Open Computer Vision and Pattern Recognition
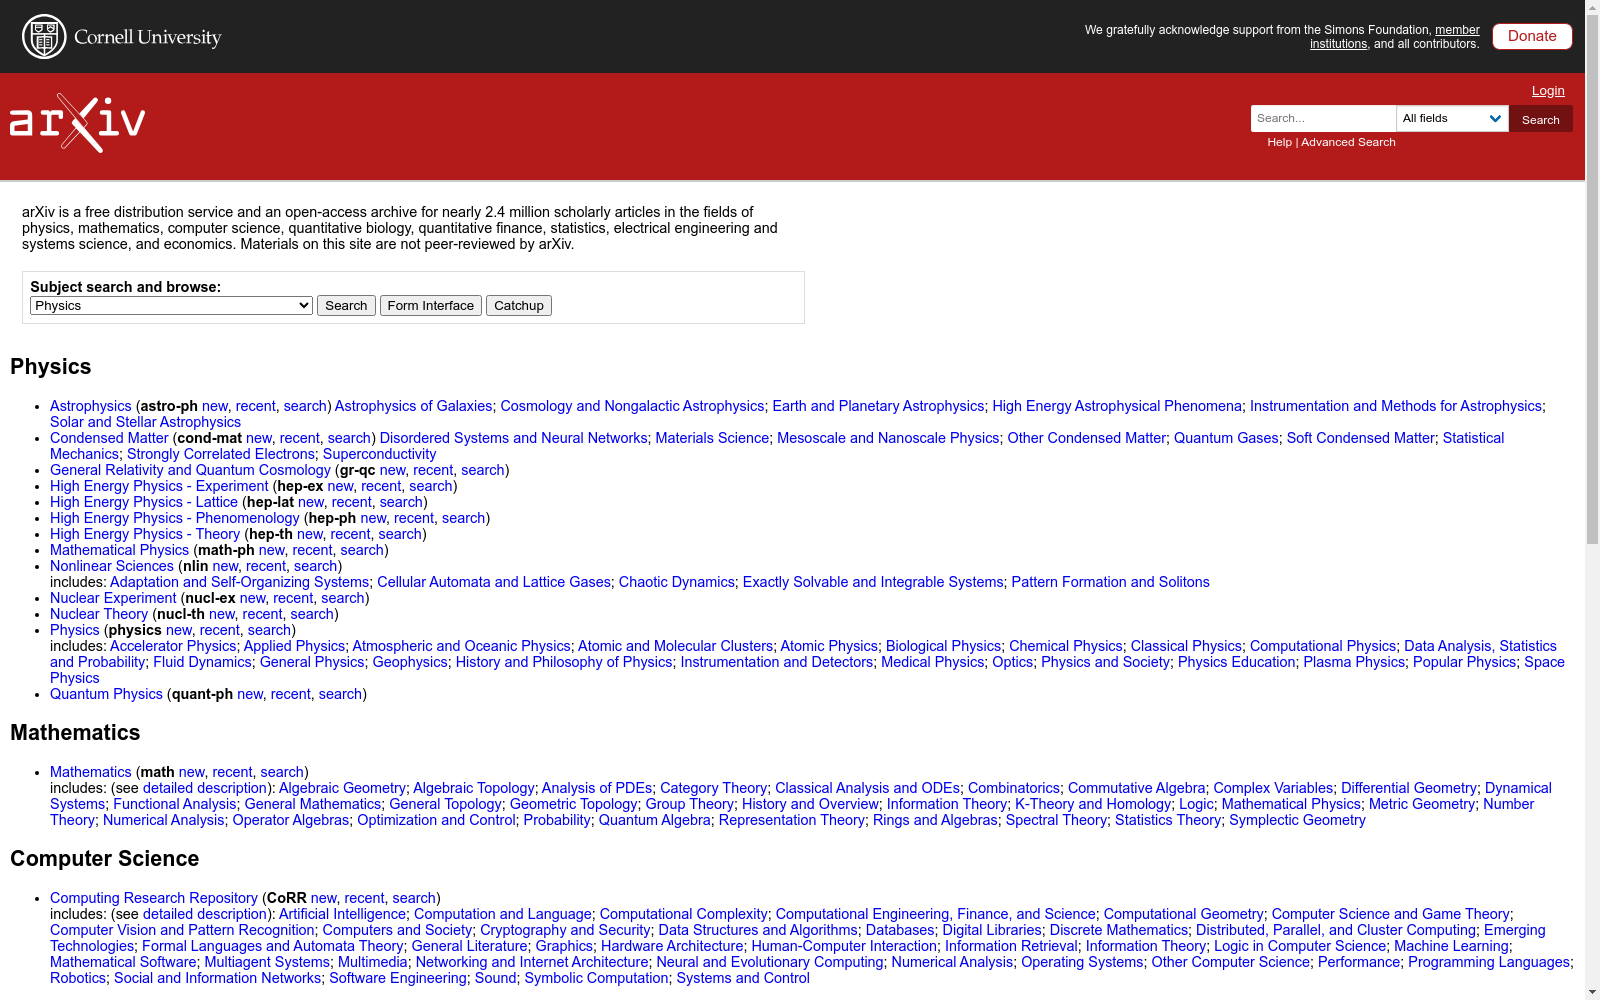 pyautogui.click(x=182, y=930)
